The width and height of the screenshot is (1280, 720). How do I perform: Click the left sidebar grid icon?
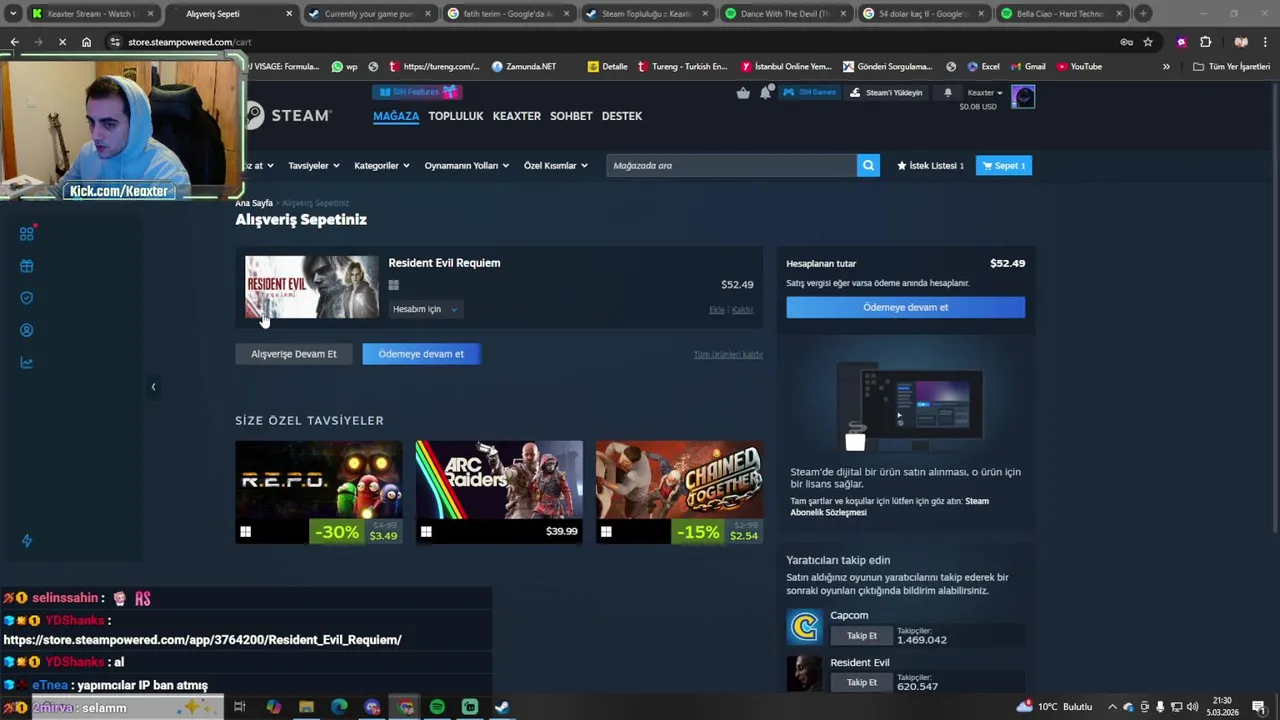[x=27, y=233]
